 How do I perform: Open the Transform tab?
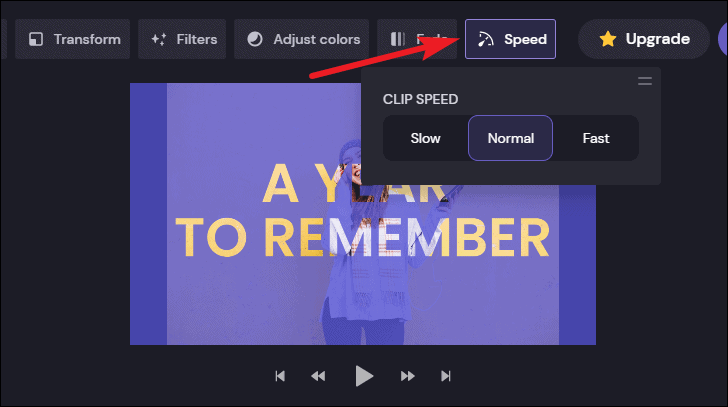[x=72, y=39]
